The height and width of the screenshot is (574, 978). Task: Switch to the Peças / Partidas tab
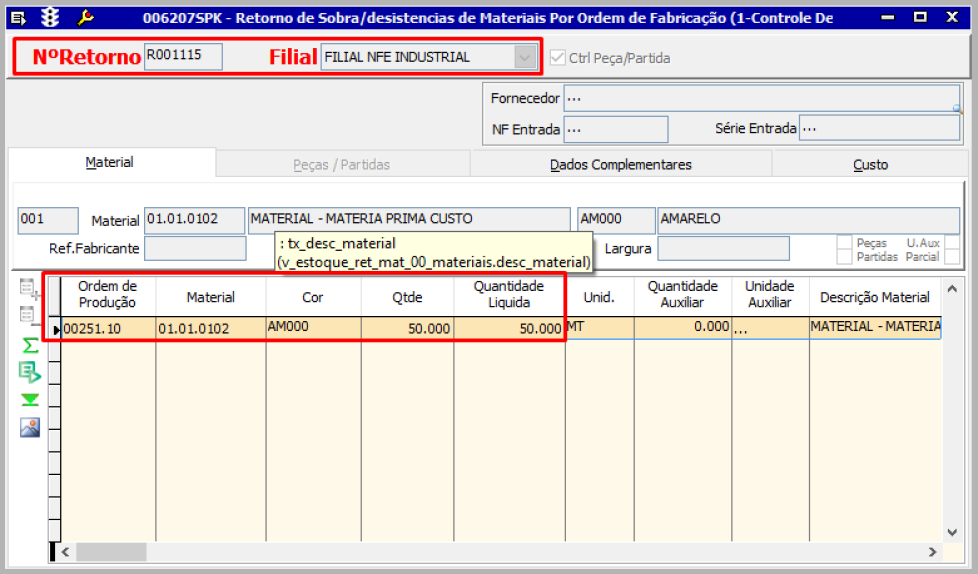click(342, 165)
